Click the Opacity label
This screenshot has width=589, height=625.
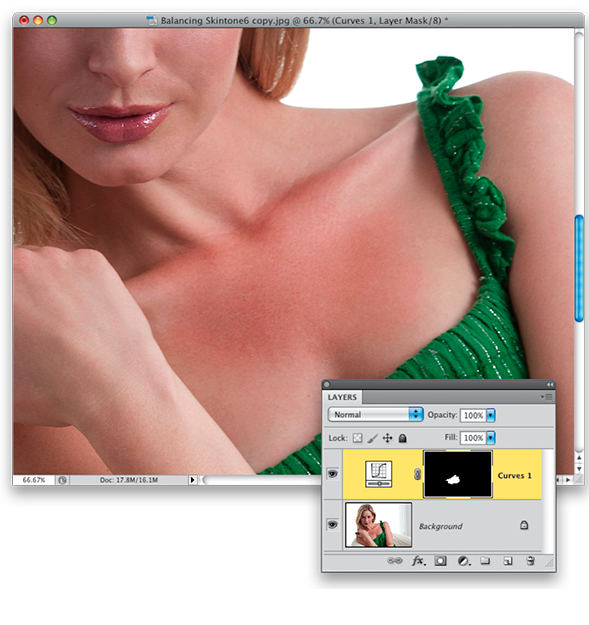click(x=442, y=415)
